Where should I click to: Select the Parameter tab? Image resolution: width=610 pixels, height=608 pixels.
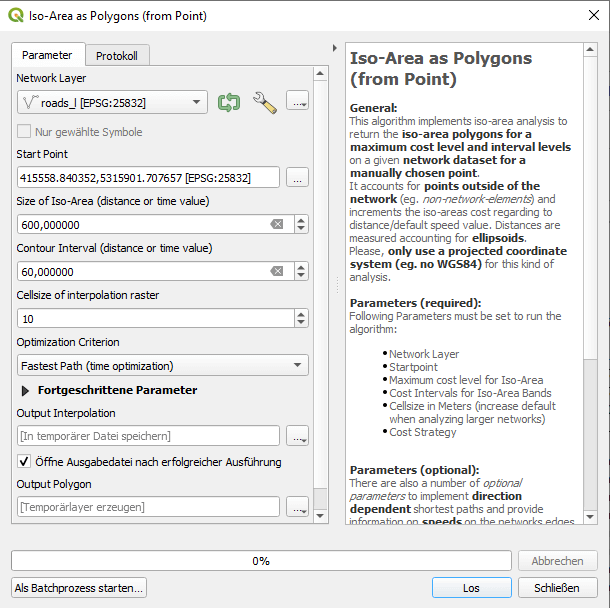[x=48, y=56]
